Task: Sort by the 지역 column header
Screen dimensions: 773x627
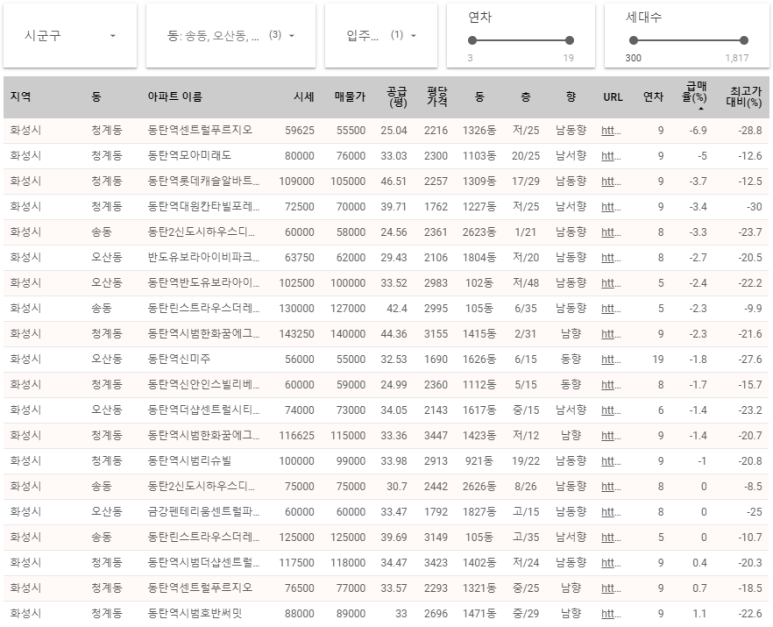Action: (21, 97)
